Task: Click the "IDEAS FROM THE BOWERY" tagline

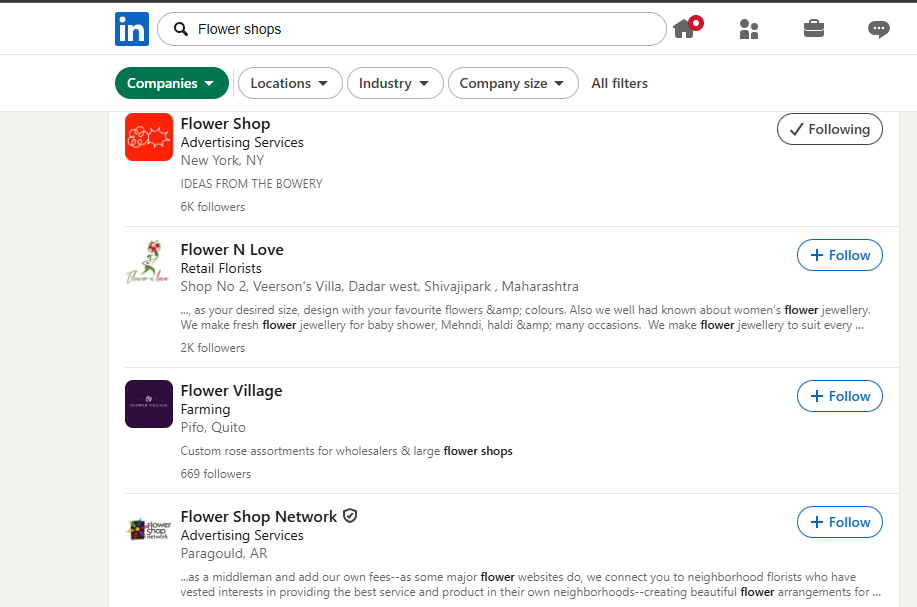Action: pyautogui.click(x=251, y=184)
